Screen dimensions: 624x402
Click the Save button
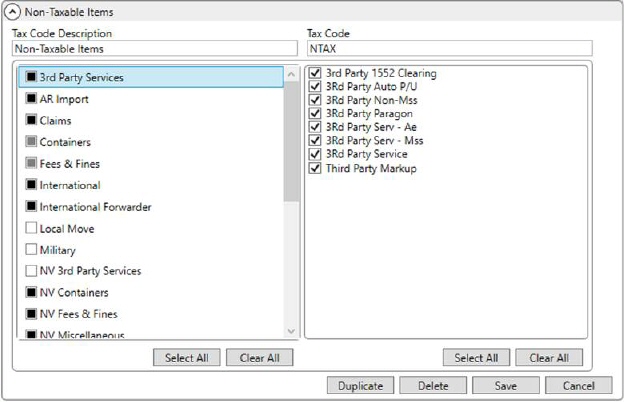click(506, 385)
